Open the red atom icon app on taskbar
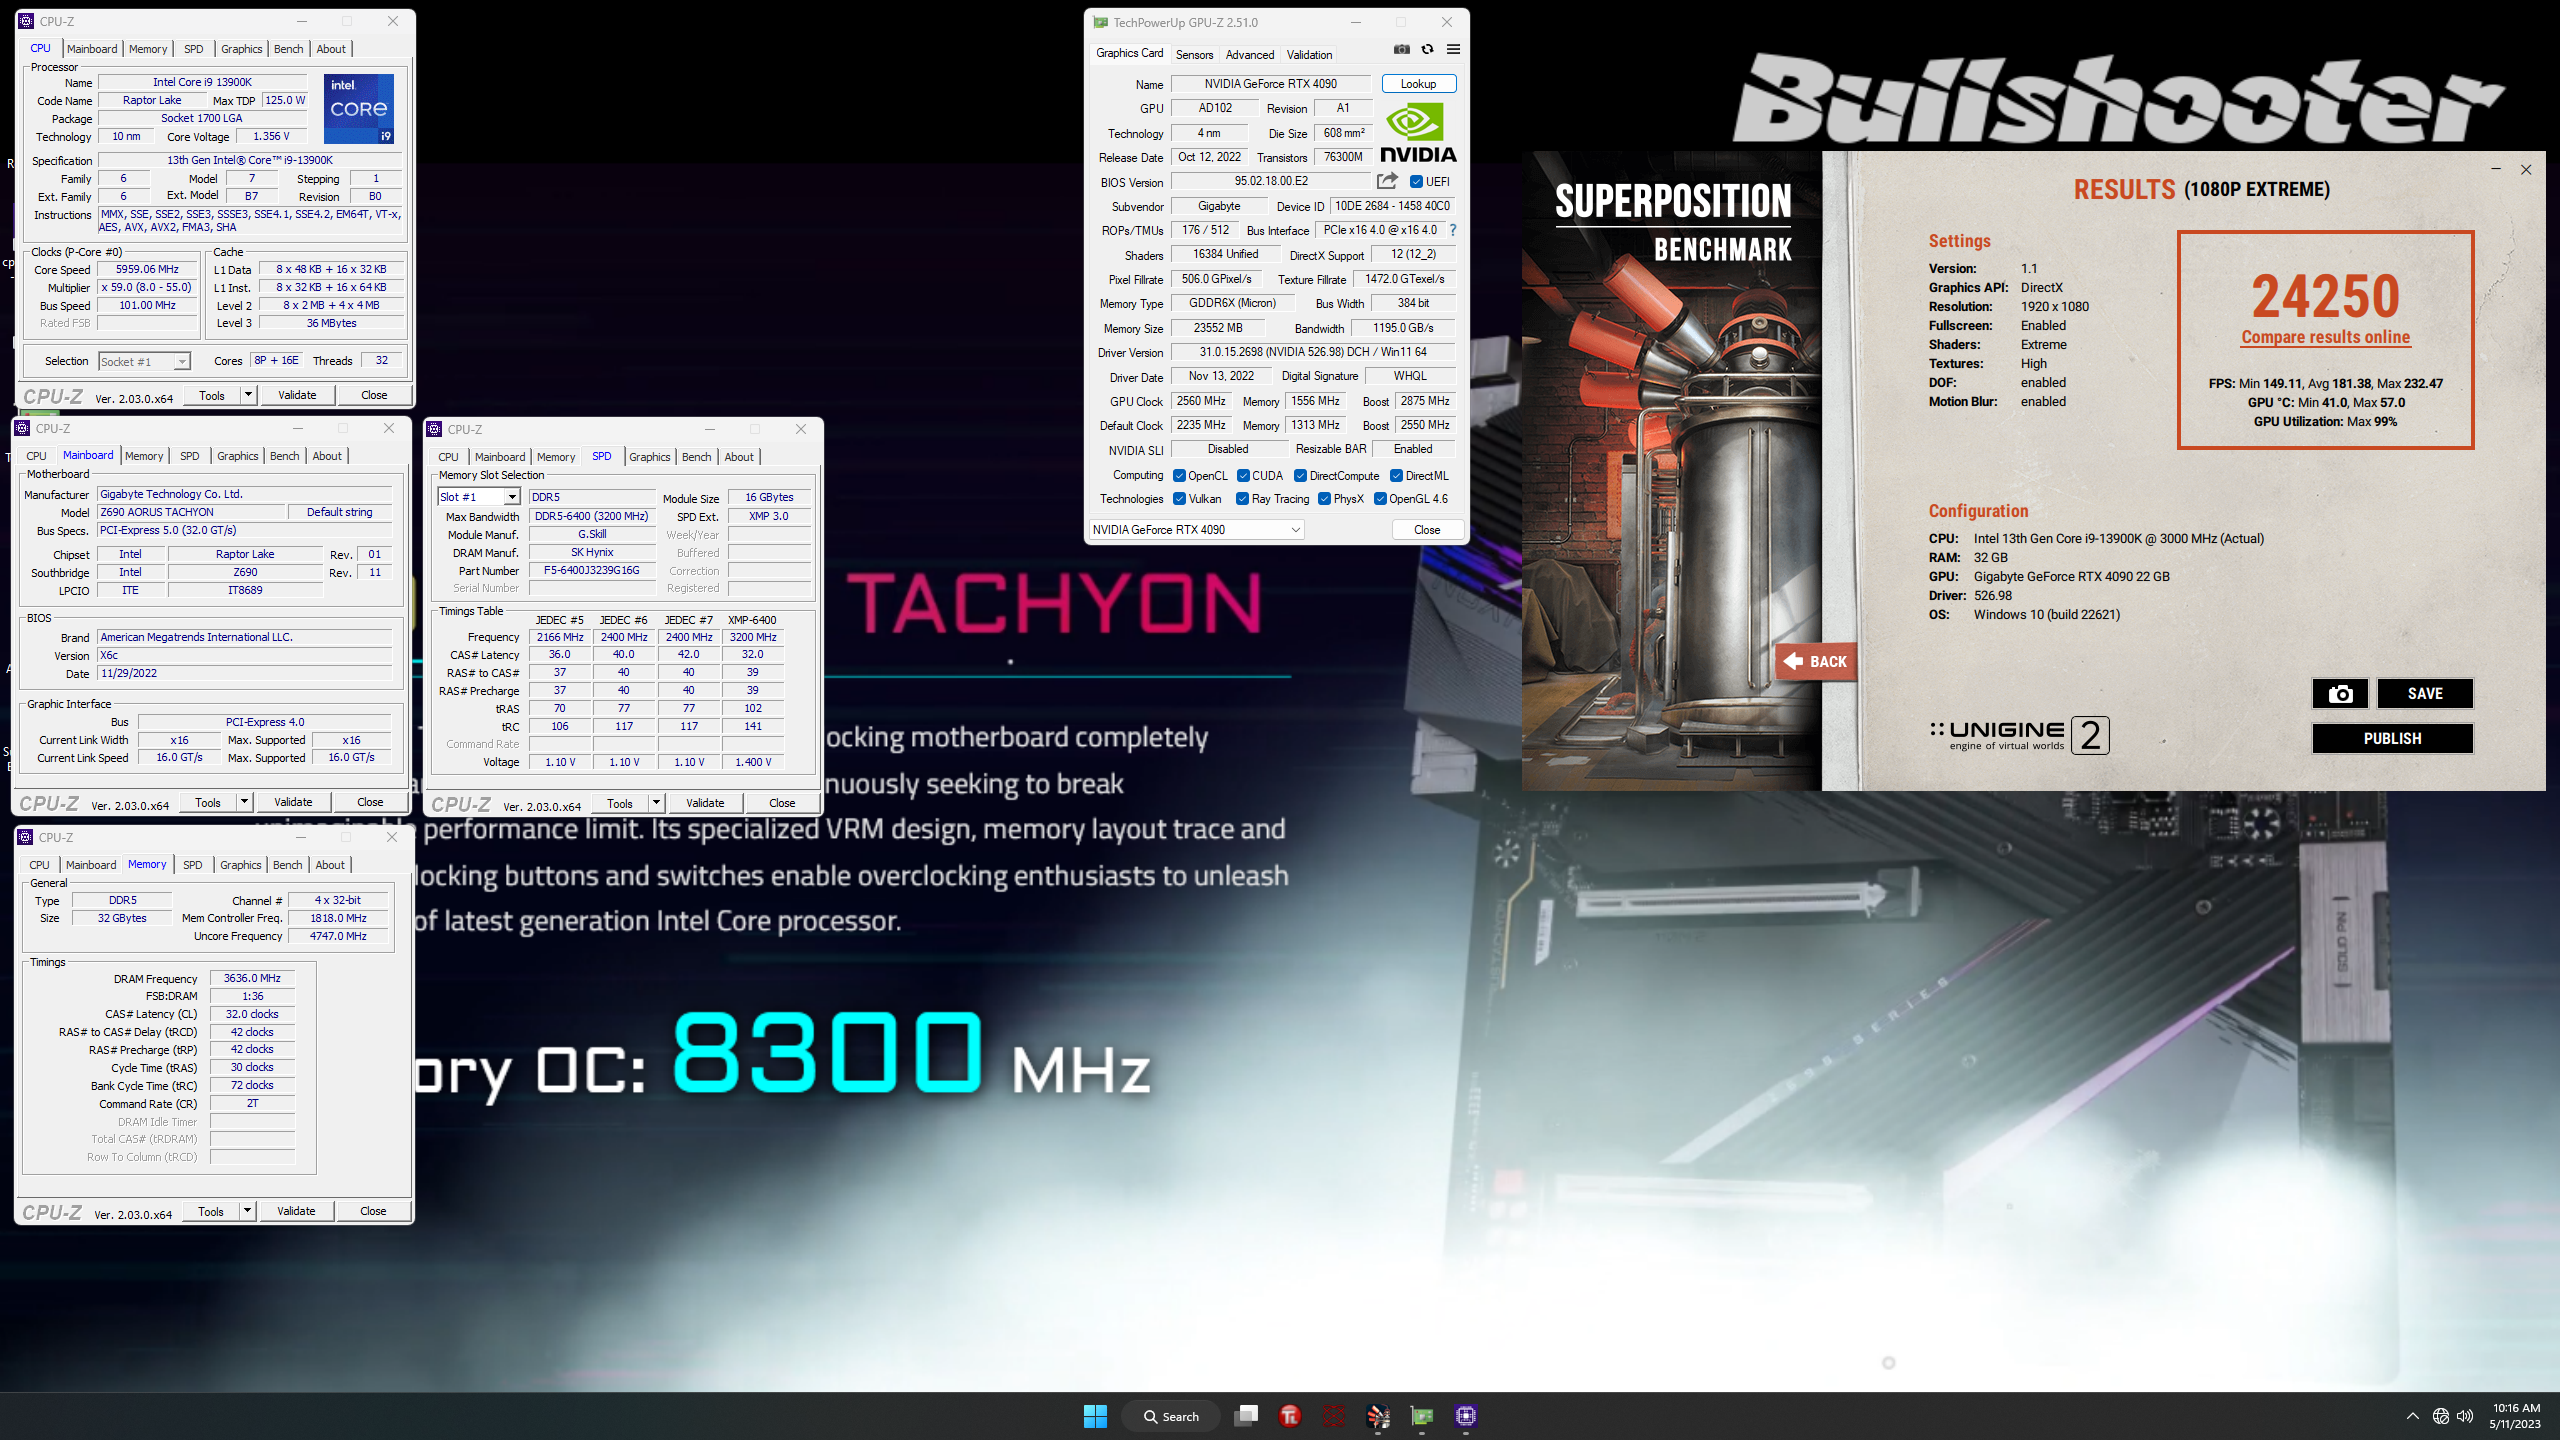This screenshot has height=1440, width=2560. coord(1334,1416)
